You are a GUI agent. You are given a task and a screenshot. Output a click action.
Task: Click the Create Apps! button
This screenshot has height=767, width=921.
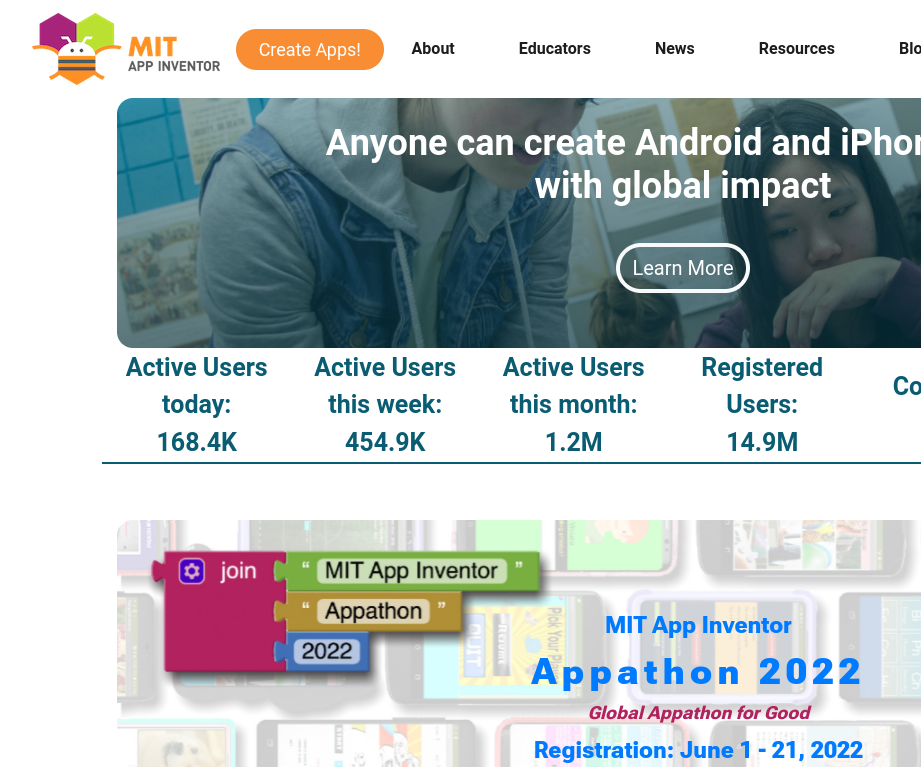click(x=310, y=49)
